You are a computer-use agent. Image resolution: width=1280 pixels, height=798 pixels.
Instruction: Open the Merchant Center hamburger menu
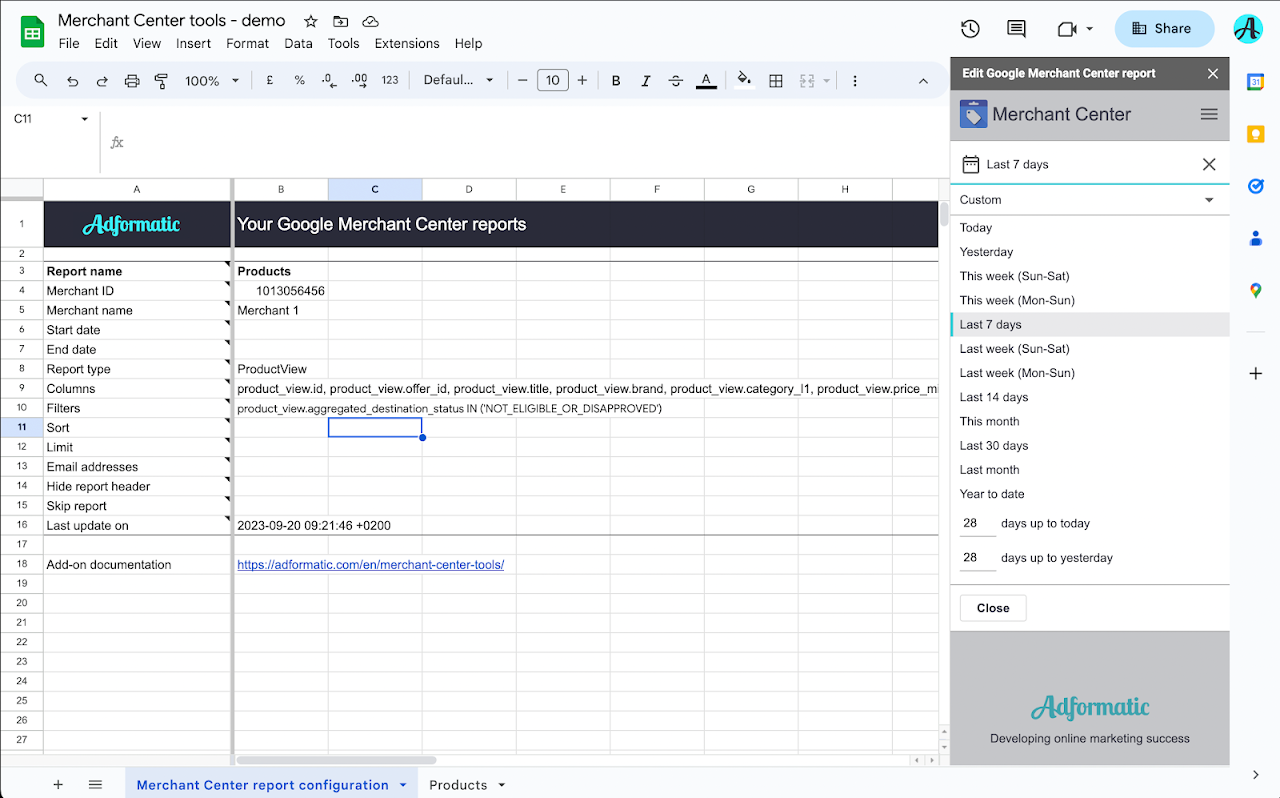1209,114
